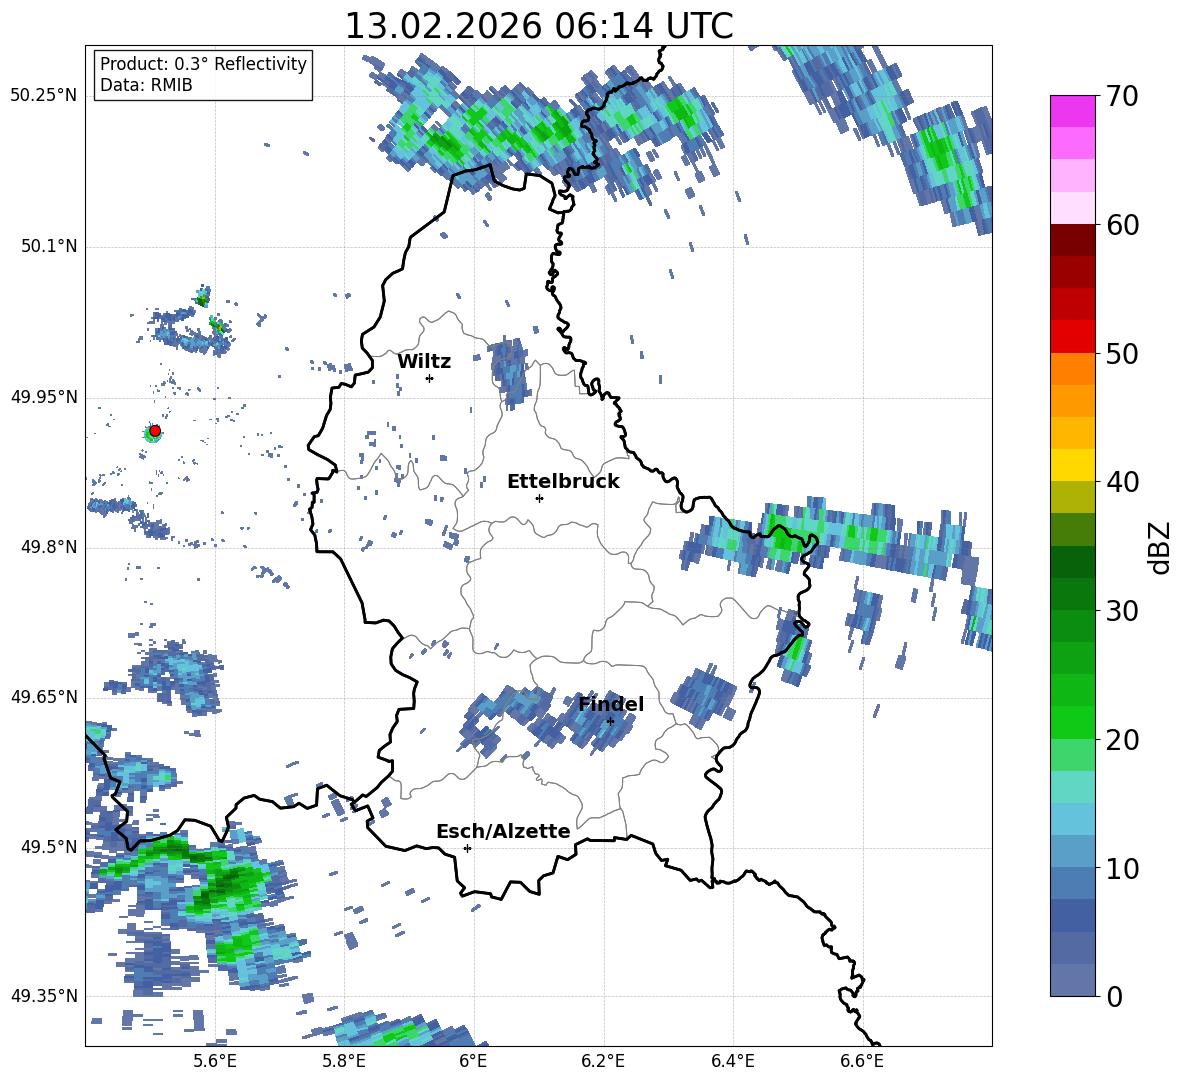Pick the dark maroon colorbar segment just below 60
Viewport: 1184px width, 1081px height.
coord(1072,240)
